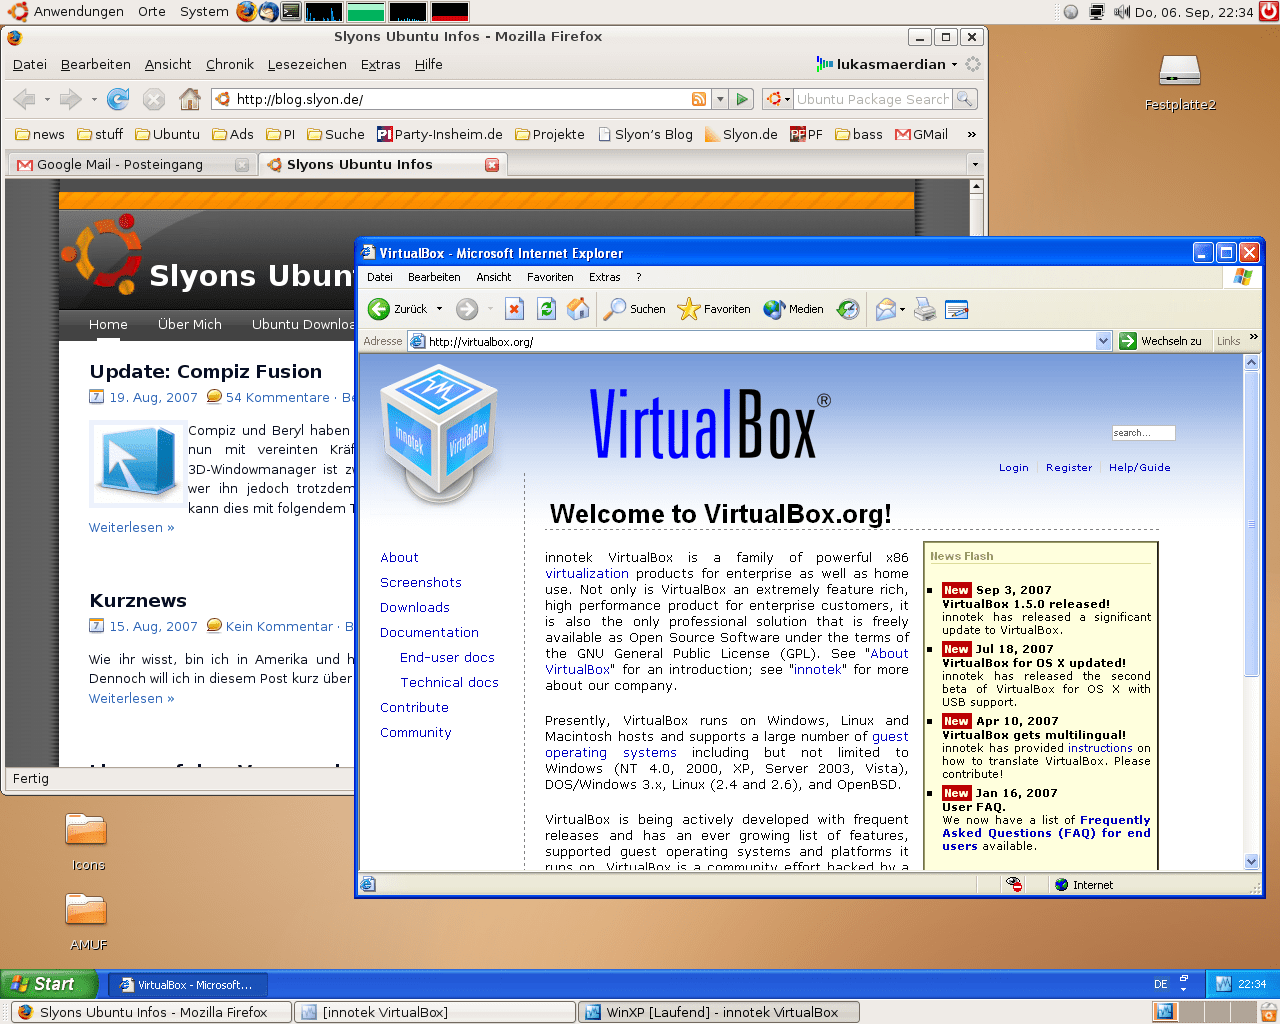Click the RSS feed icon in Firefox's address bar

click(698, 99)
